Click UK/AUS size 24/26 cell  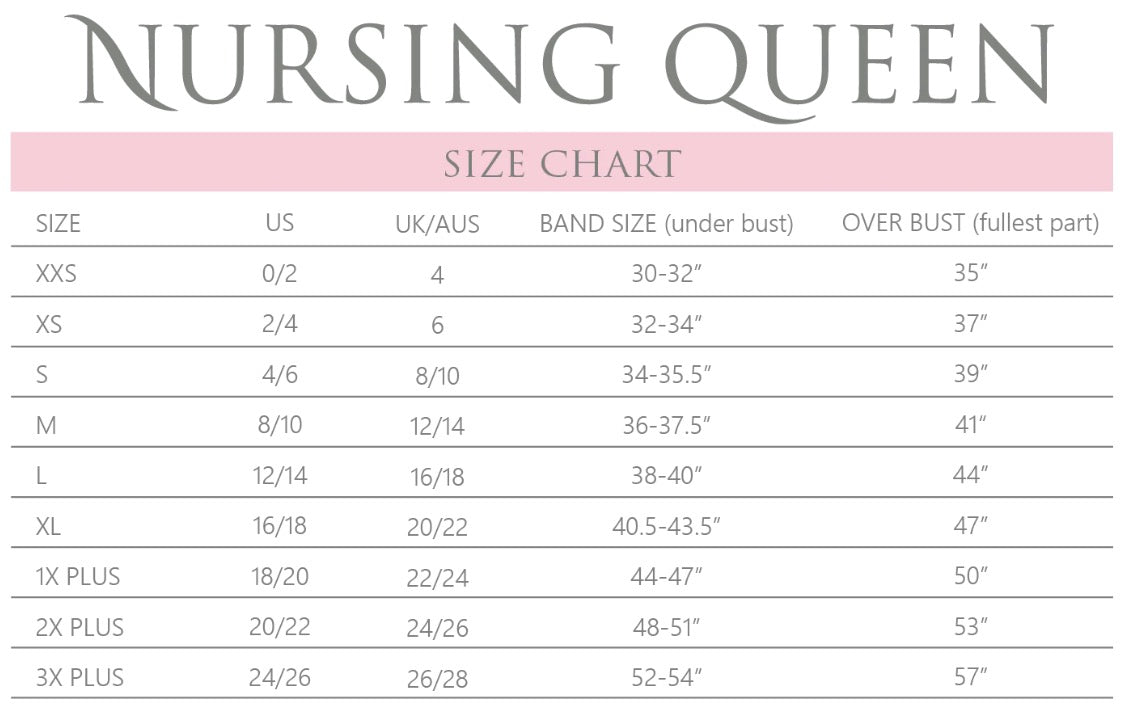coord(437,628)
